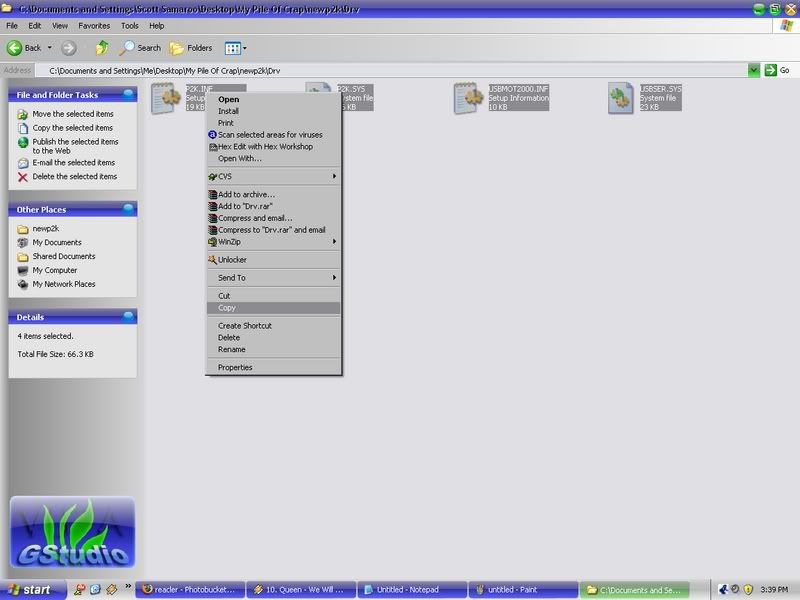Switch to Untitled - Notepad taskbar button
The width and height of the screenshot is (800, 600).
tap(412, 590)
